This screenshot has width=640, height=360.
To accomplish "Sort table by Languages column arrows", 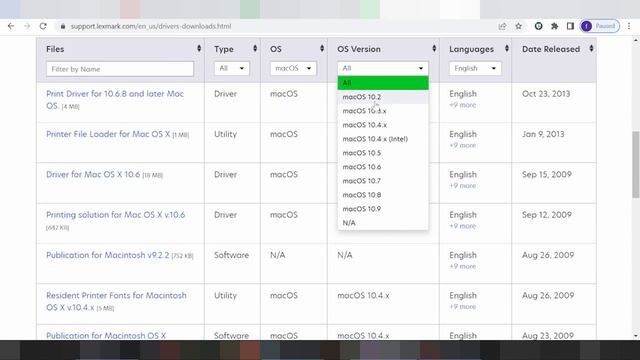I will [x=507, y=49].
